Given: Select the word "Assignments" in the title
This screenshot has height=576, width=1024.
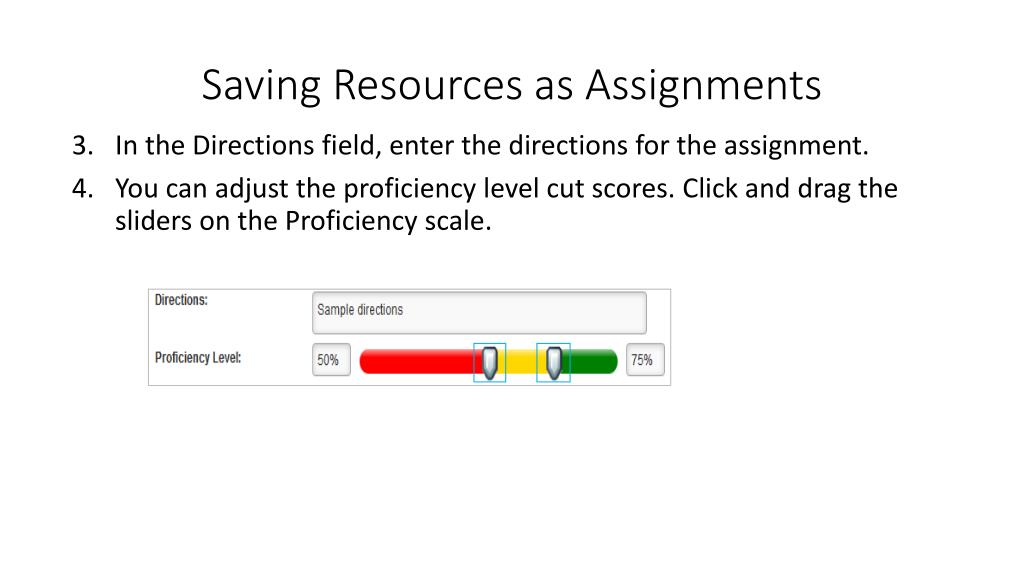Looking at the screenshot, I should coord(703,85).
